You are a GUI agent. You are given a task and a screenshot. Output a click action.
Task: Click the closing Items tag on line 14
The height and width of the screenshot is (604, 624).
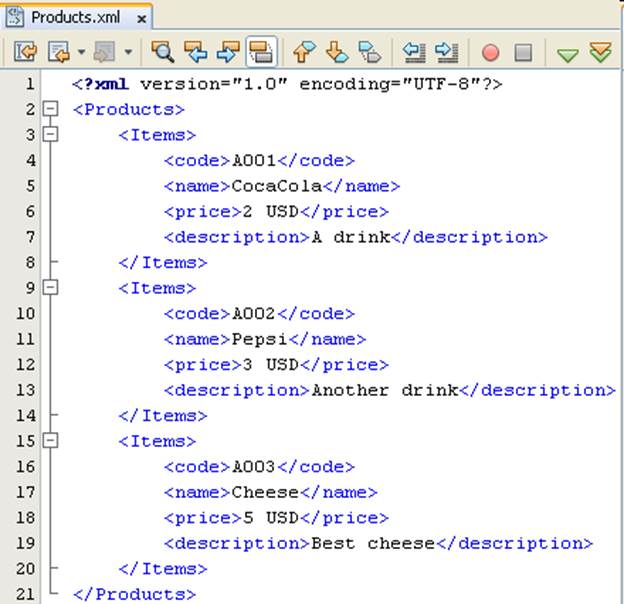163,416
